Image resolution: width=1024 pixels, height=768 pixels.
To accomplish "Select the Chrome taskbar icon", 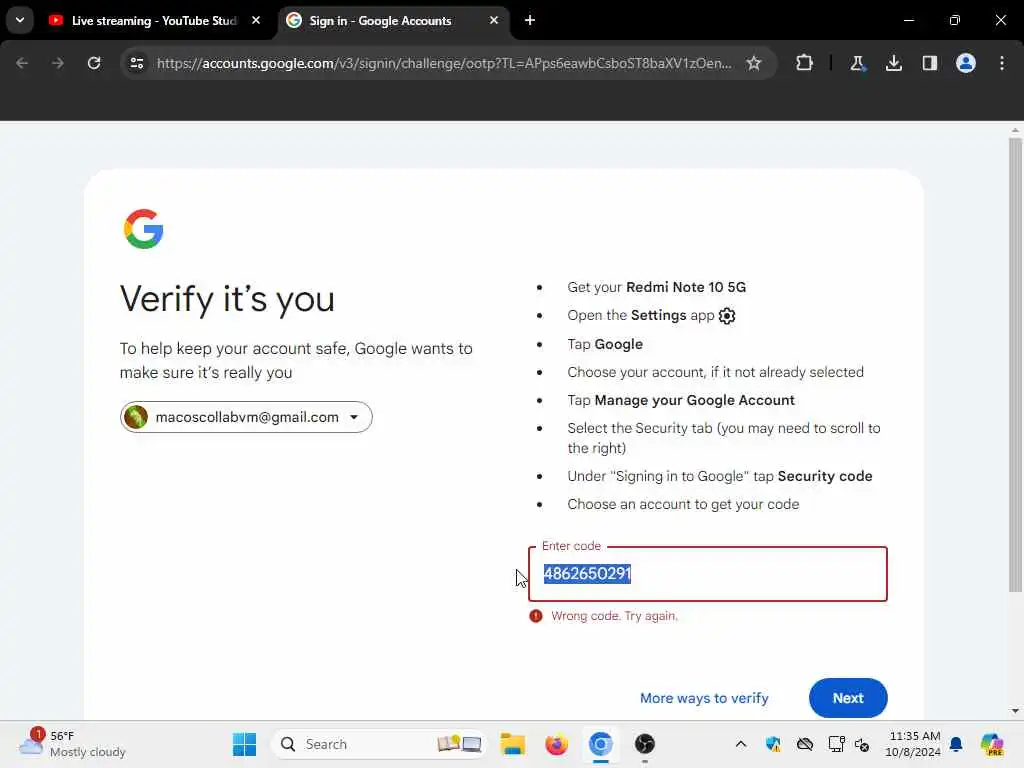I will pos(600,744).
